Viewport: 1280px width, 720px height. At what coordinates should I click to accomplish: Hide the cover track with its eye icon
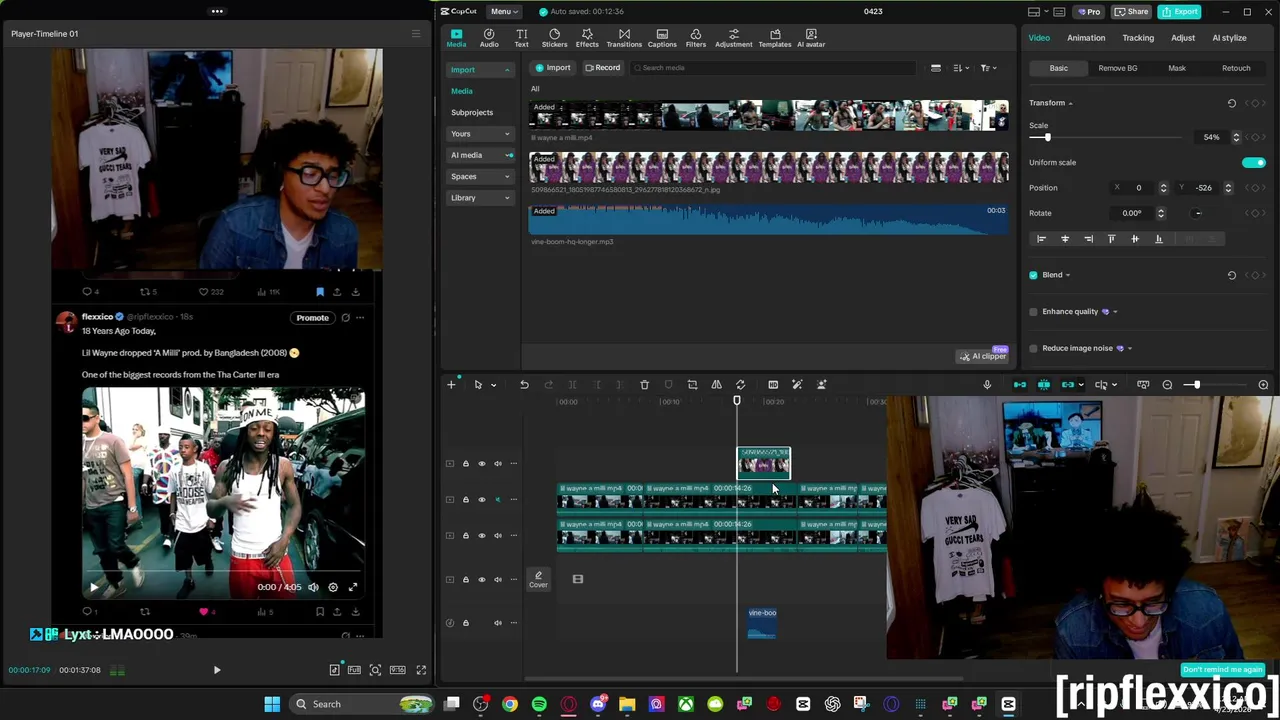tap(481, 579)
